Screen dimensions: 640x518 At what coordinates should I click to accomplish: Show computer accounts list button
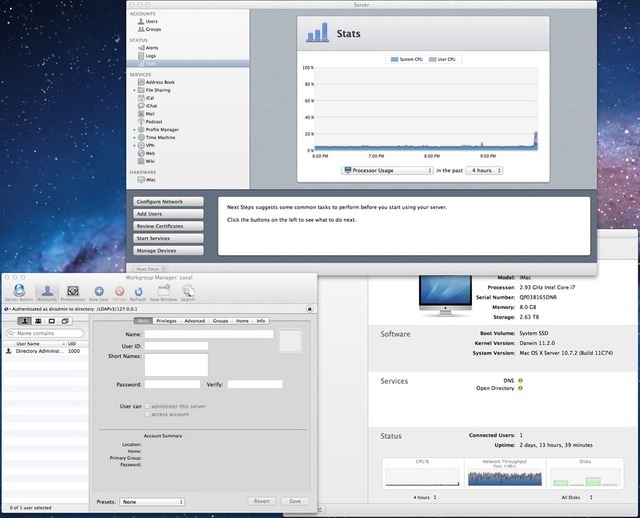pos(51,321)
